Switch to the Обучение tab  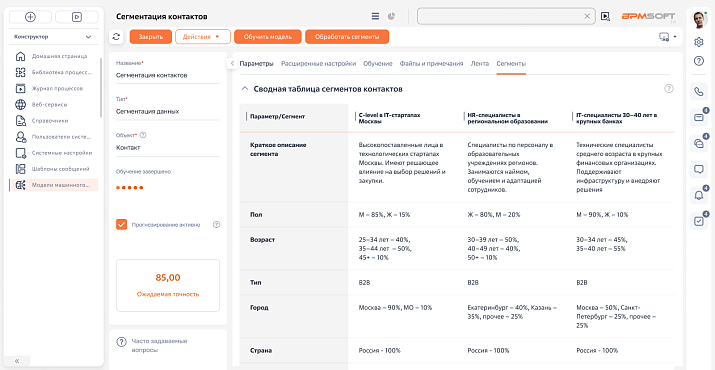[378, 64]
